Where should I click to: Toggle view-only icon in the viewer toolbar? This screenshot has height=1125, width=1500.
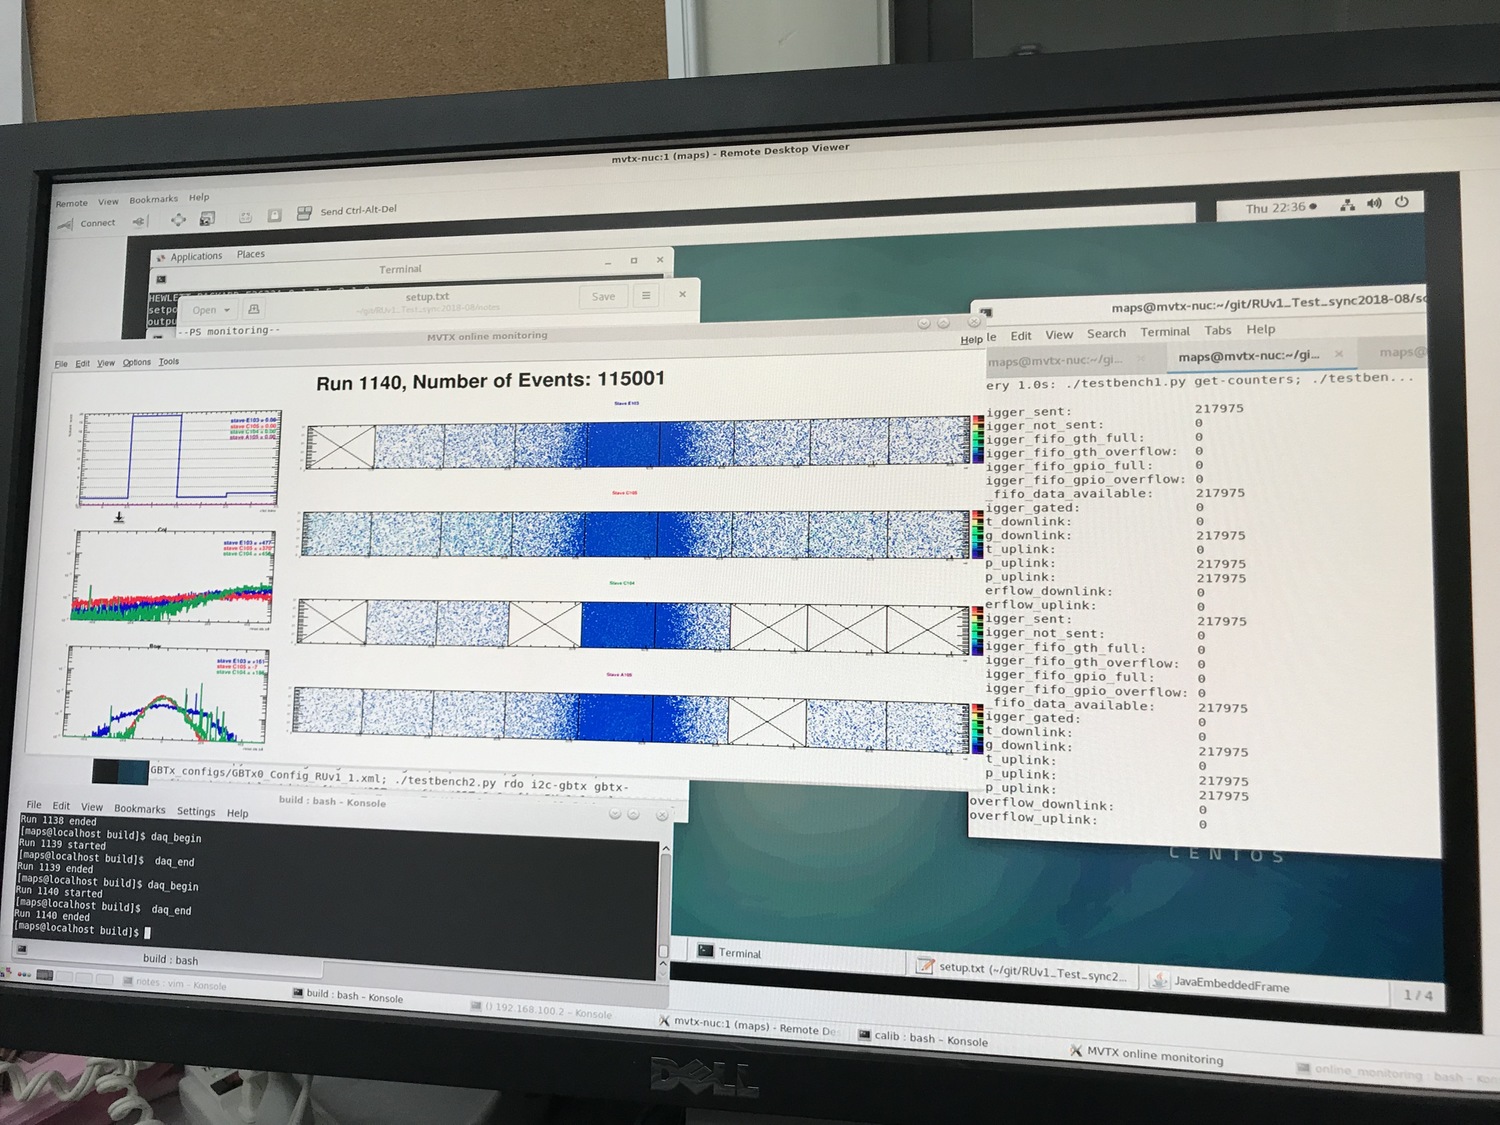coord(275,215)
